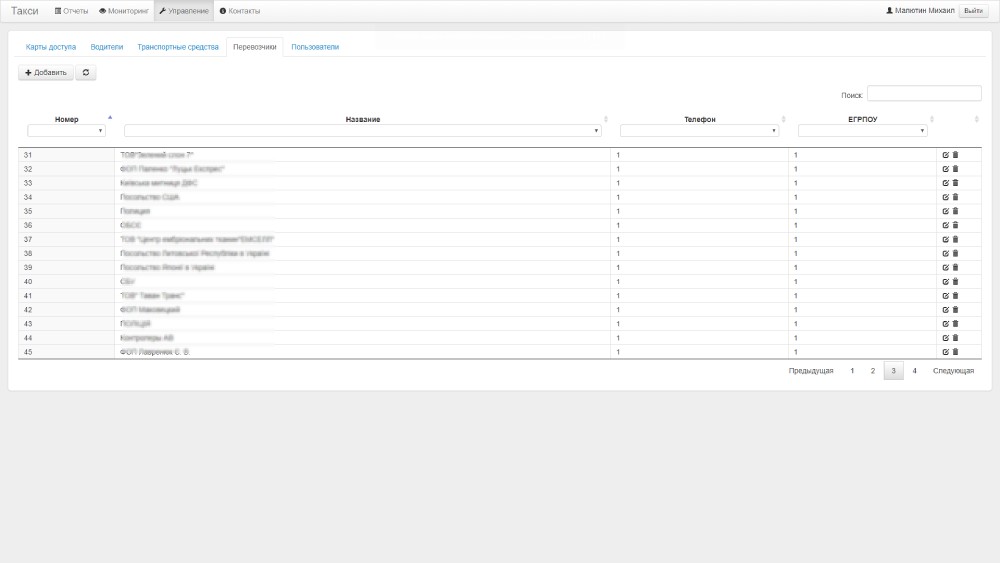Click the Добавить button
1000x563 pixels.
coord(46,73)
